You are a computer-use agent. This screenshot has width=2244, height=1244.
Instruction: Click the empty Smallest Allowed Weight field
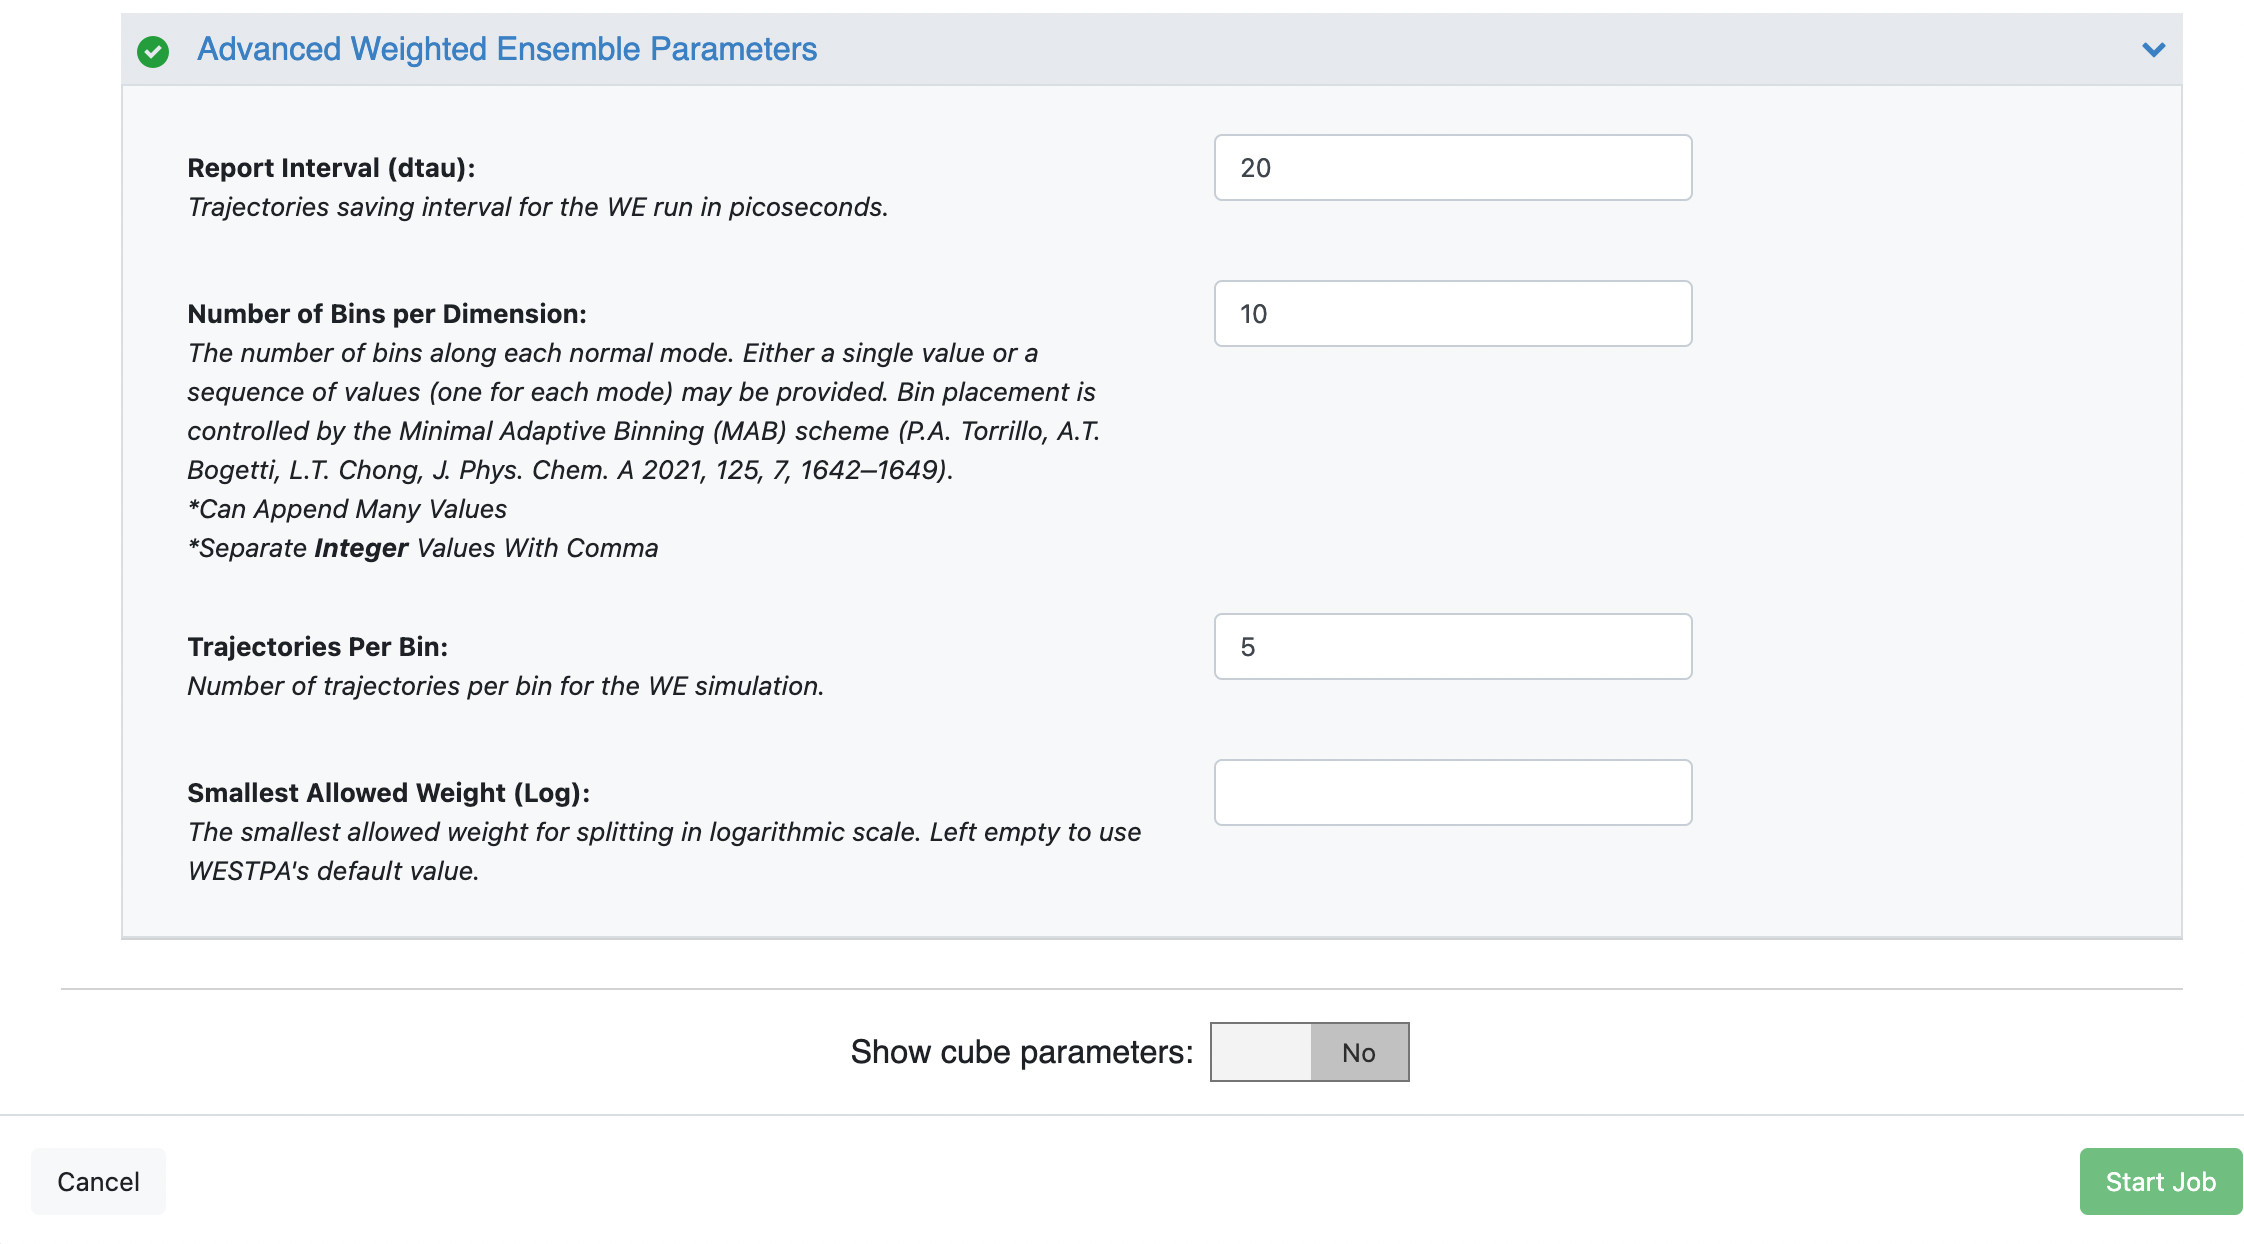click(1452, 792)
